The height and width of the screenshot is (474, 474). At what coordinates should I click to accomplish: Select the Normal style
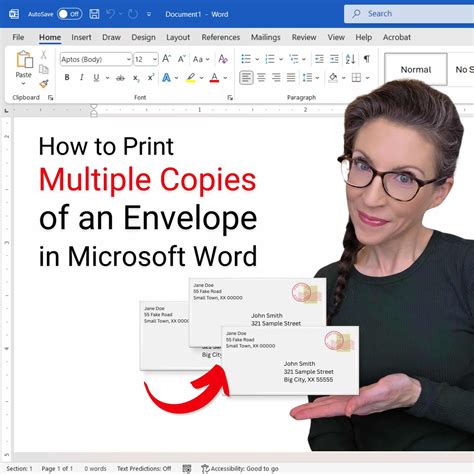[x=416, y=69]
